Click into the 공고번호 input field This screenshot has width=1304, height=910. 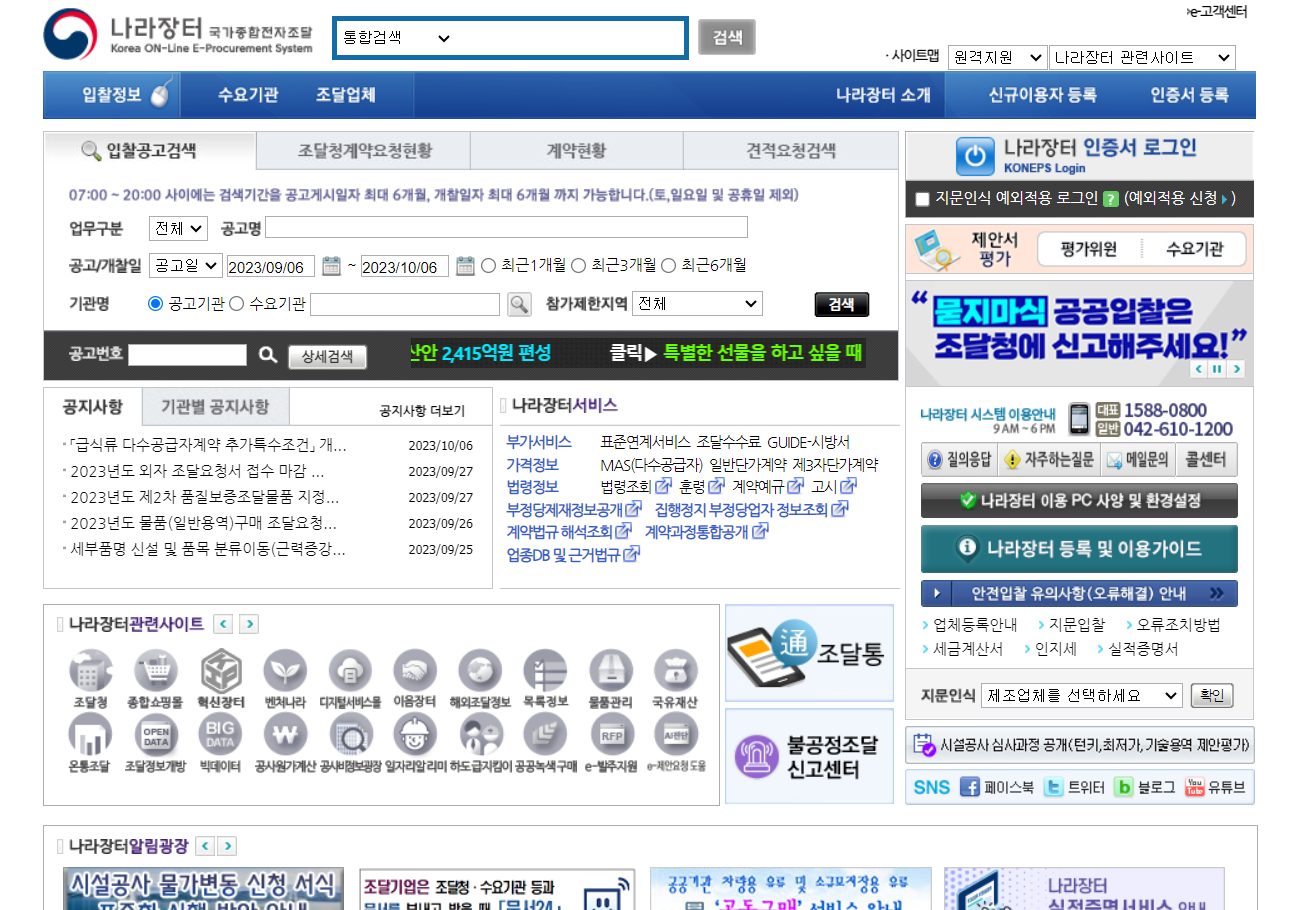pyautogui.click(x=187, y=354)
